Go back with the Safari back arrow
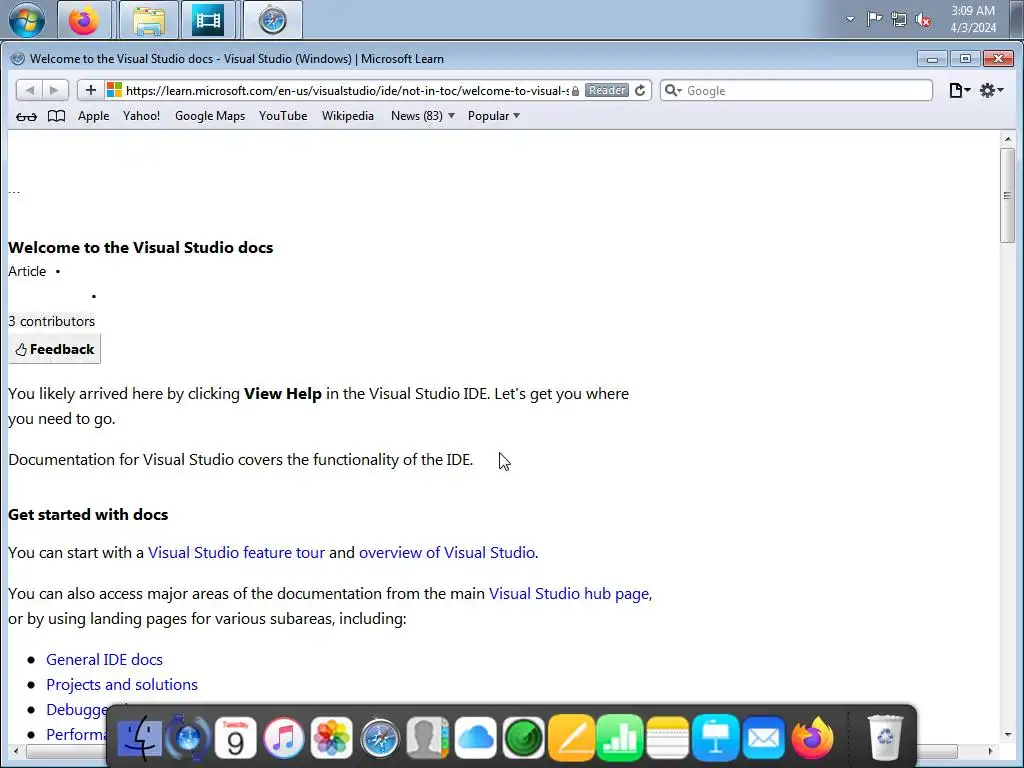1024x768 pixels. pyautogui.click(x=29, y=90)
